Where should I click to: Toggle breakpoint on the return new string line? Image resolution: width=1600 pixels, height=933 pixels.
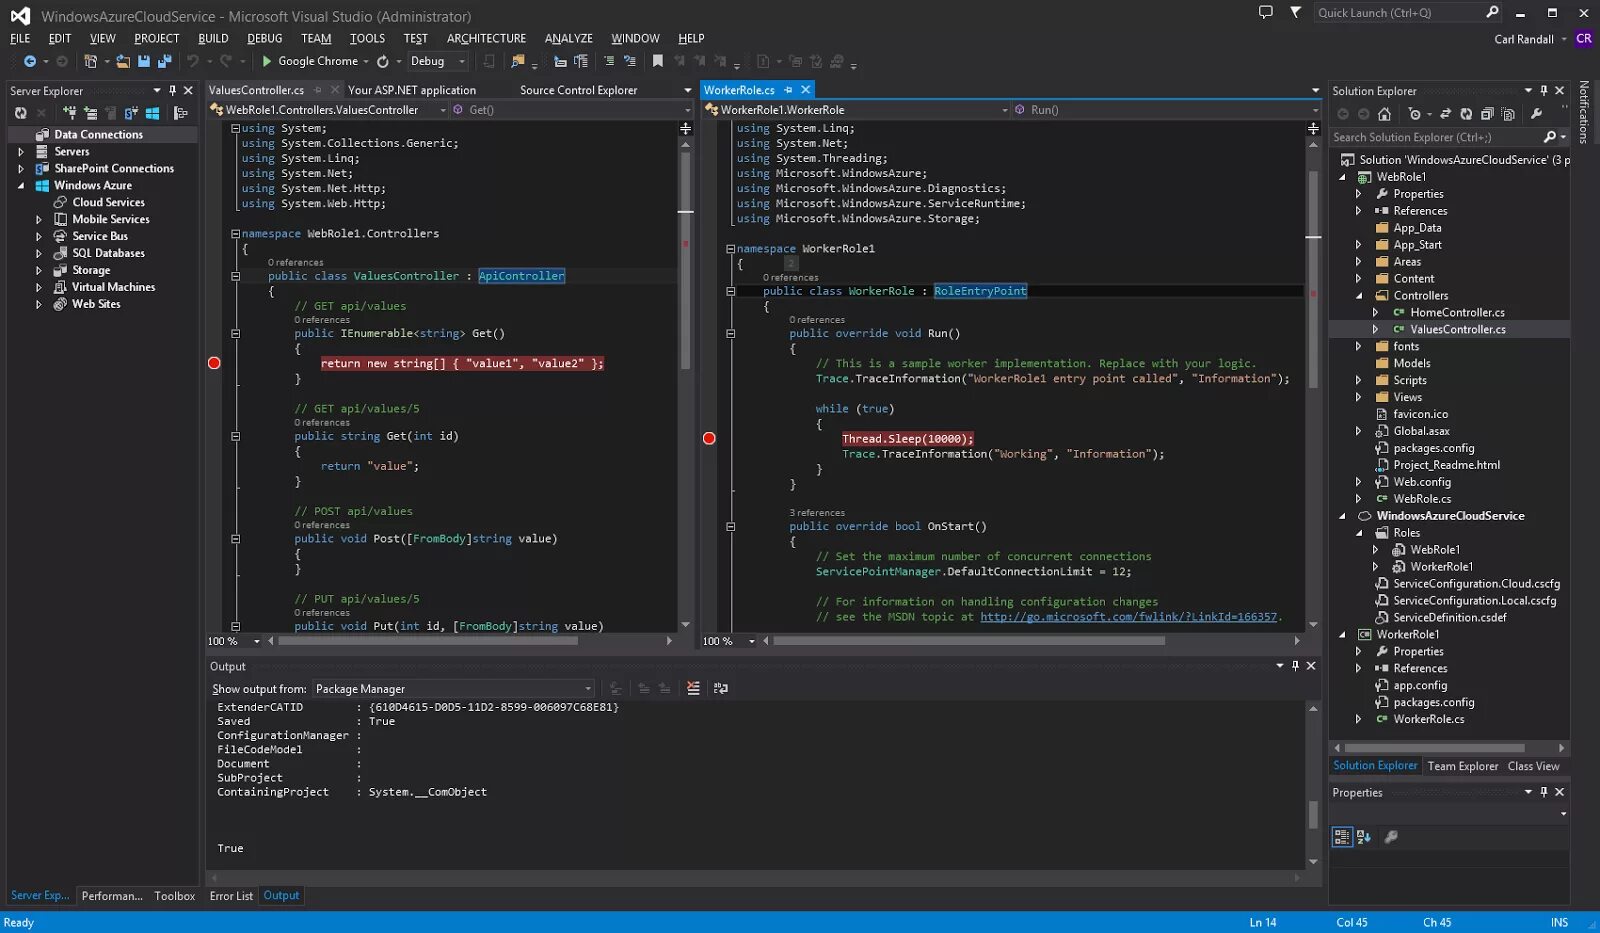[x=214, y=363]
